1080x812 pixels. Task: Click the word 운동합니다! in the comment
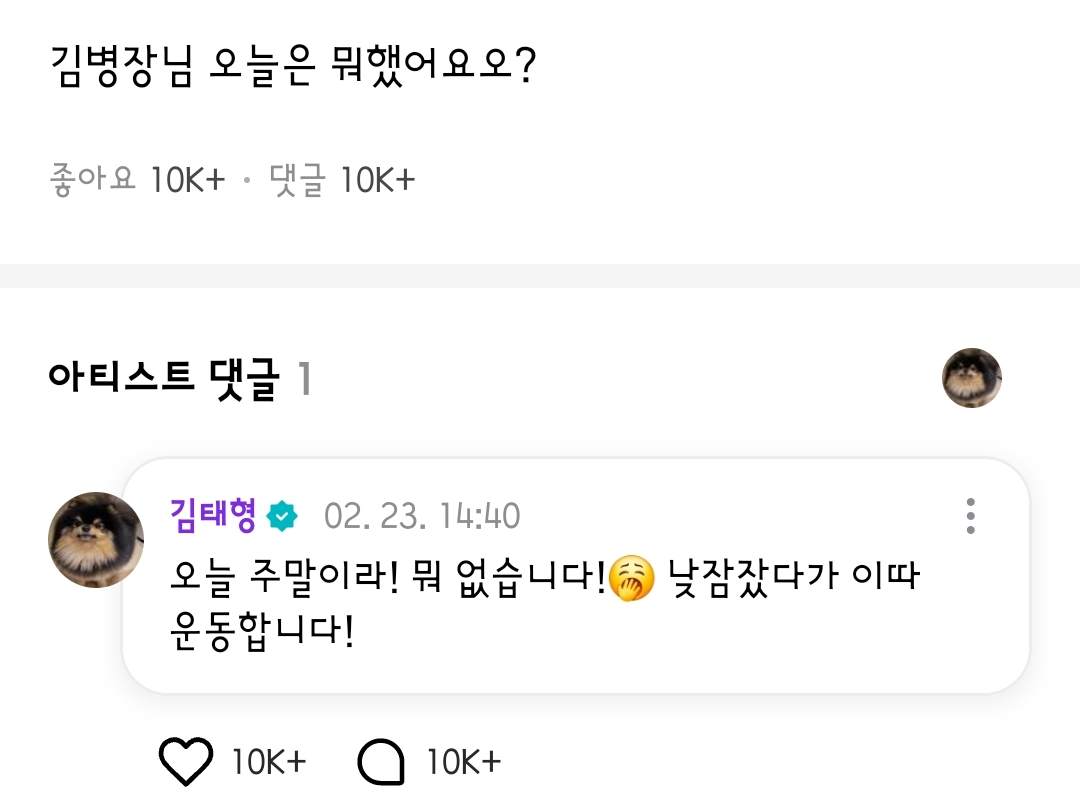point(263,632)
